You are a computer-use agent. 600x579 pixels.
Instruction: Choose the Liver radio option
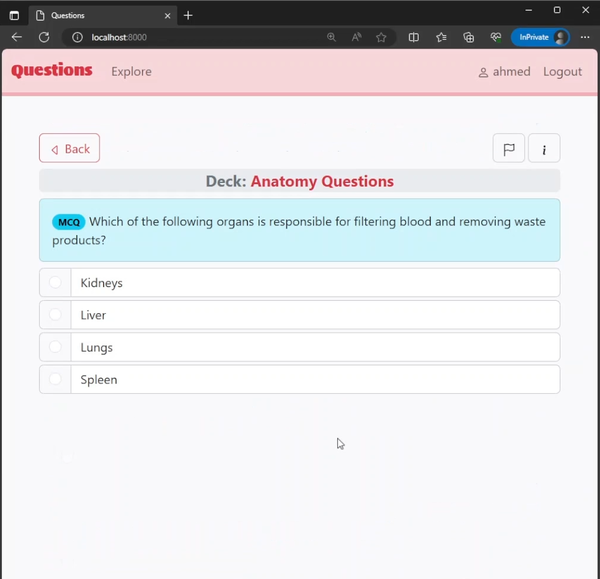tap(55, 315)
